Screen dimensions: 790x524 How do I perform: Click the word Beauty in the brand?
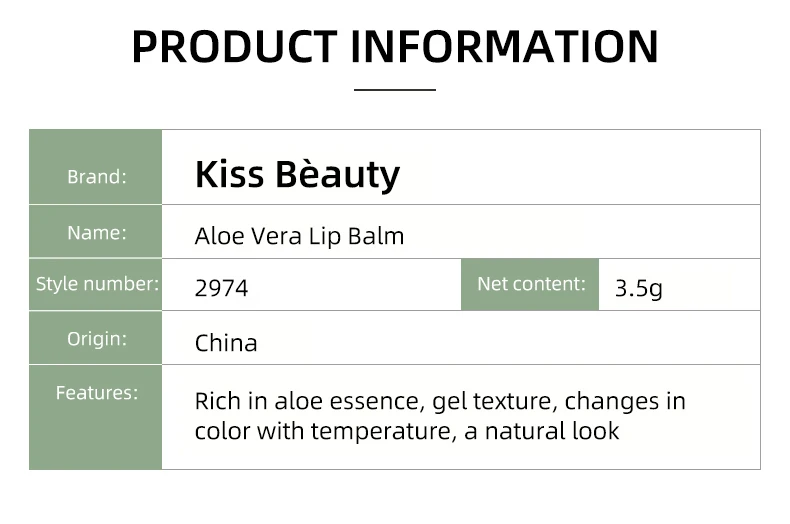pyautogui.click(x=338, y=175)
